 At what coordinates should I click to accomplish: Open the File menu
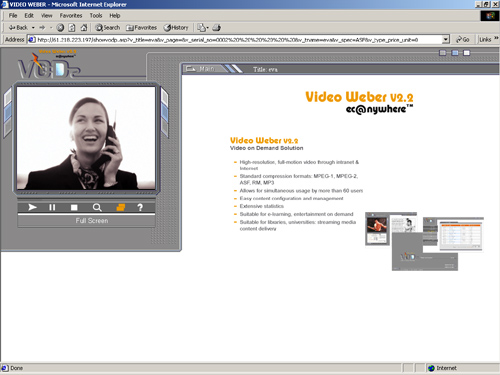[13, 16]
